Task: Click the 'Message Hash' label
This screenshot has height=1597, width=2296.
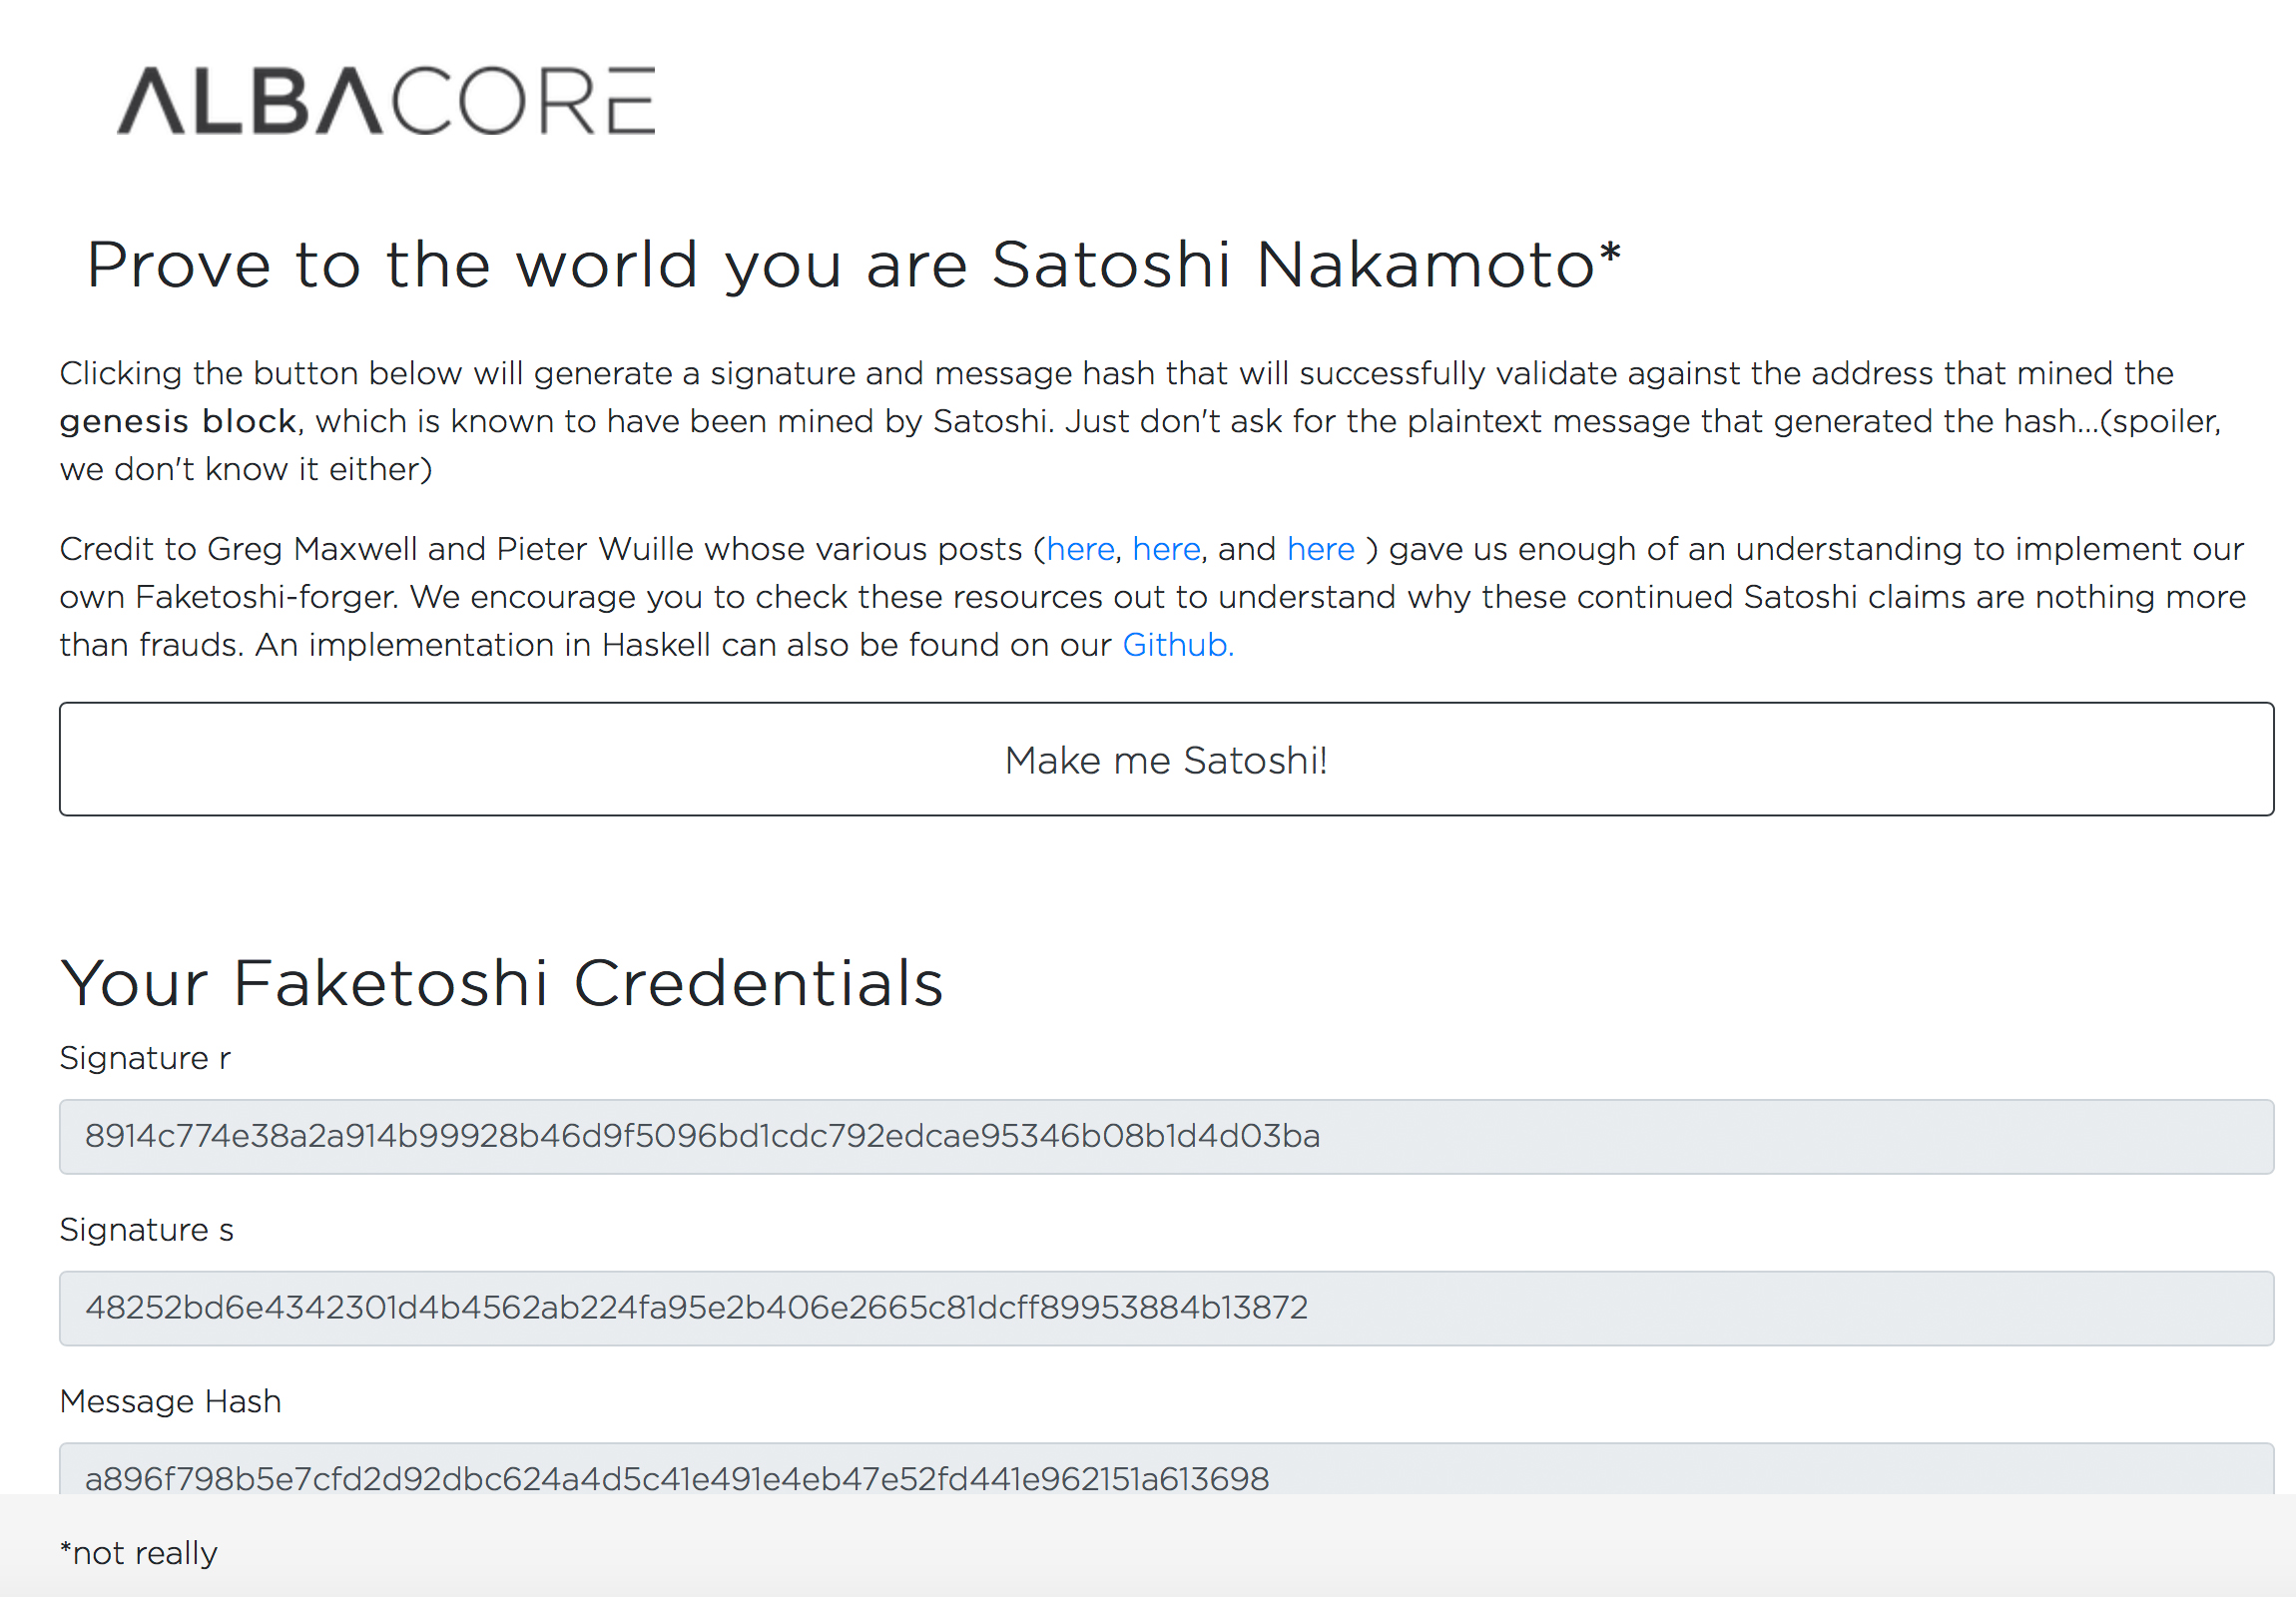Action: coord(170,1401)
